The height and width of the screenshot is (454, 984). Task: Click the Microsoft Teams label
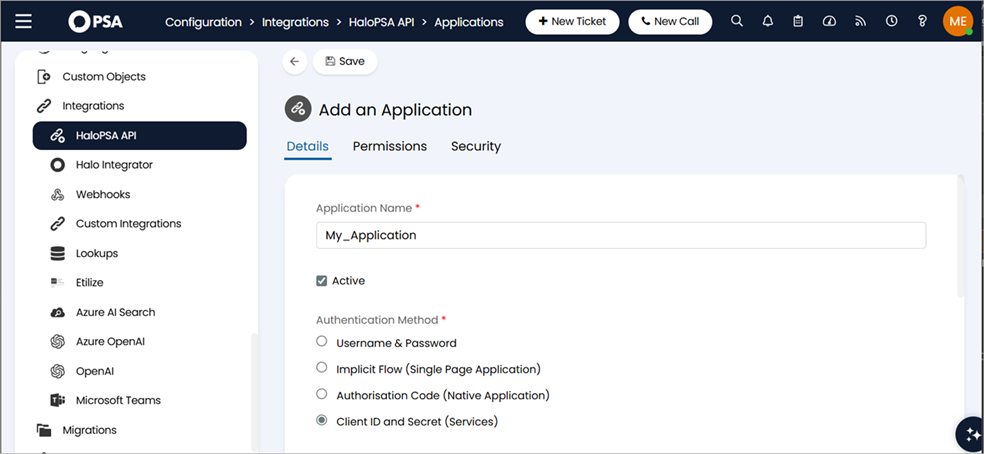pos(118,401)
